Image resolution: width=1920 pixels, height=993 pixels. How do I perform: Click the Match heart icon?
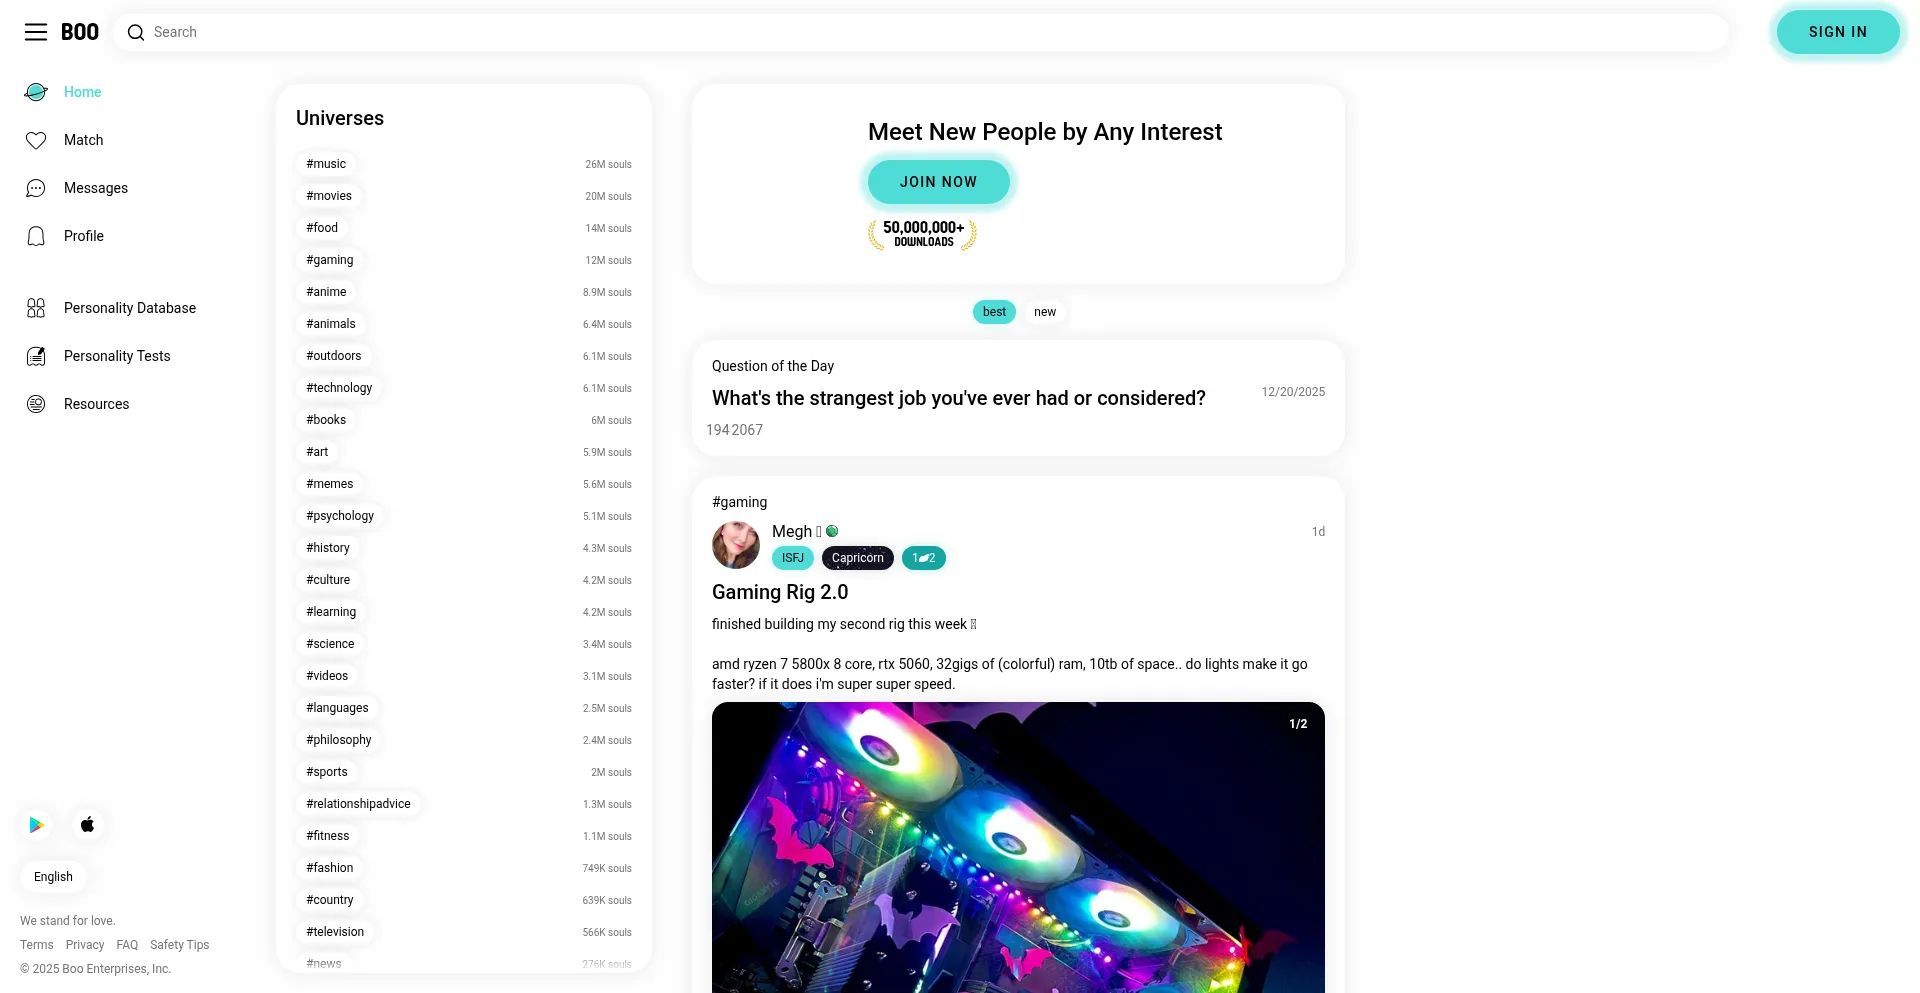36,140
